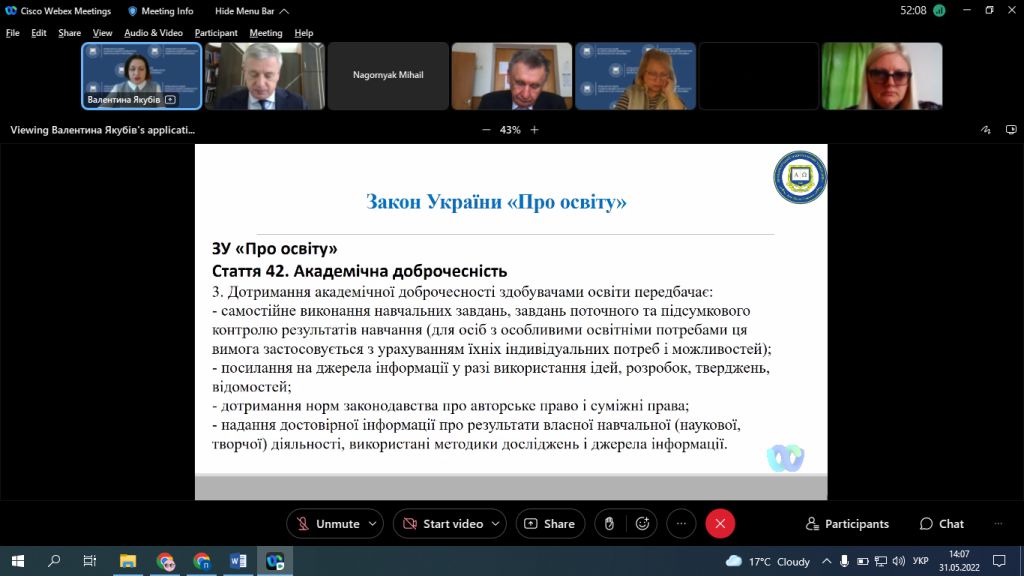This screenshot has height=576, width=1024.
Task: Open the Audio & Video menu
Action: (x=153, y=33)
